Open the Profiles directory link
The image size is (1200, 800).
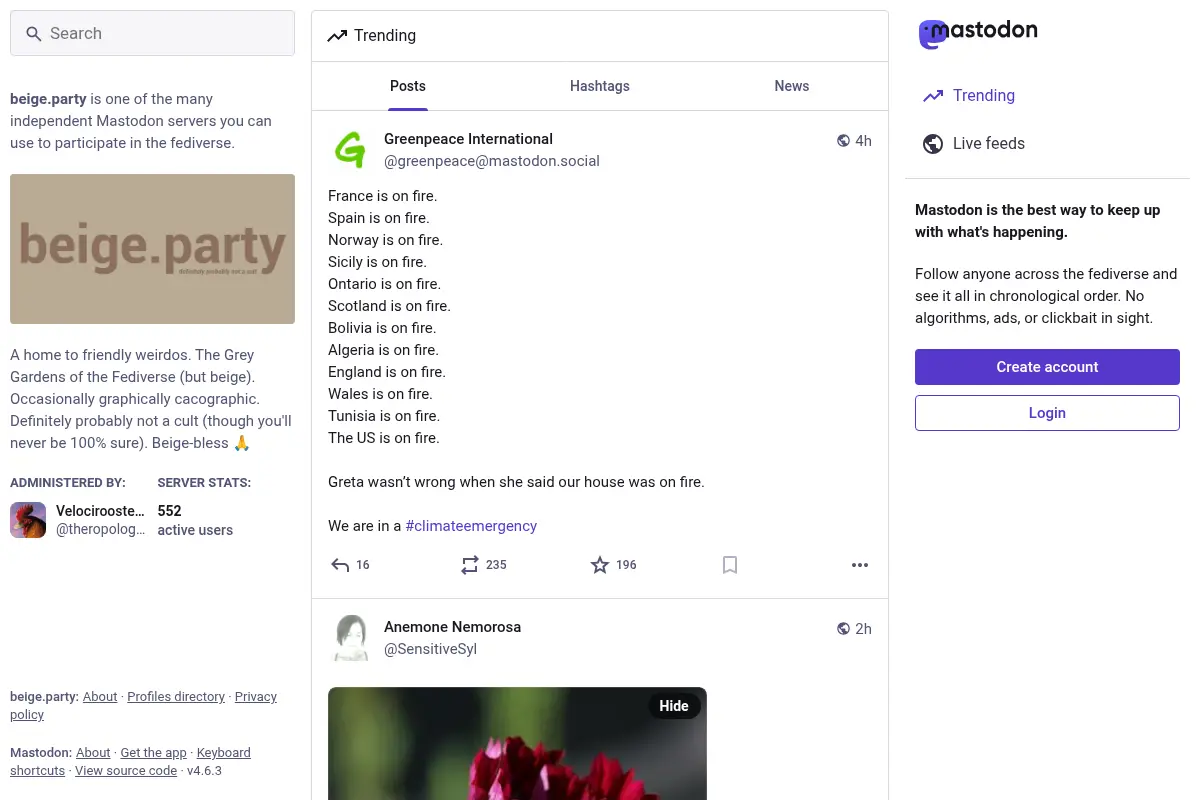click(176, 697)
